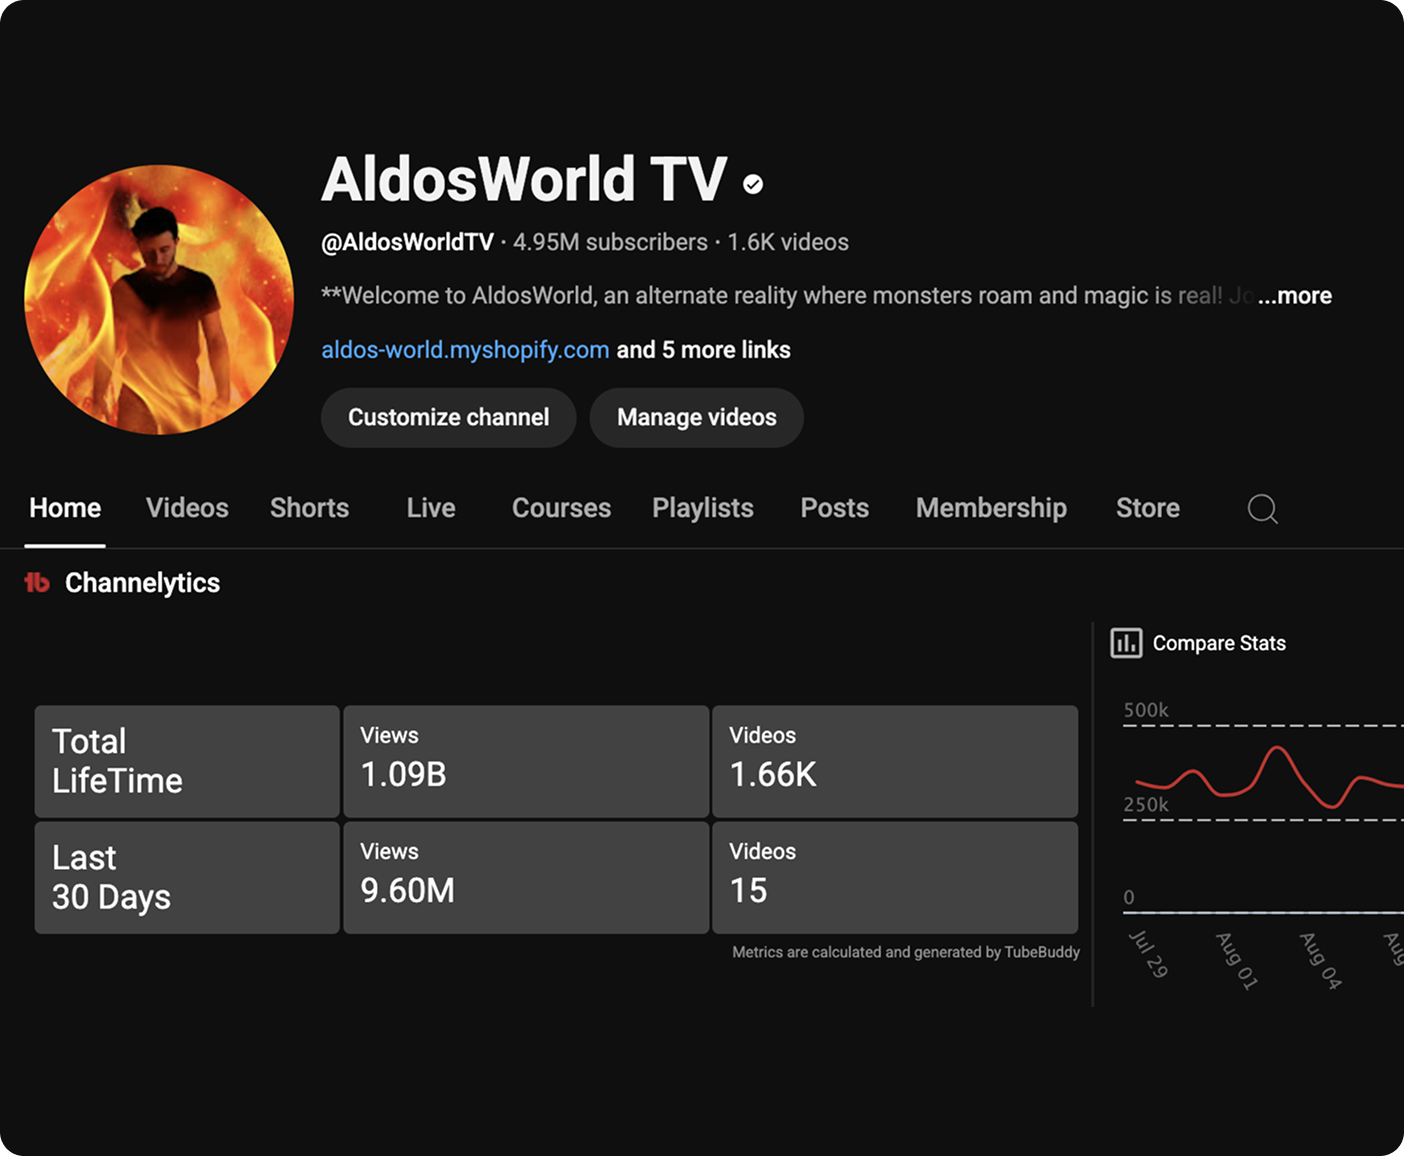Click the 1.6K videos text in header
The height and width of the screenshot is (1156, 1404).
[788, 242]
